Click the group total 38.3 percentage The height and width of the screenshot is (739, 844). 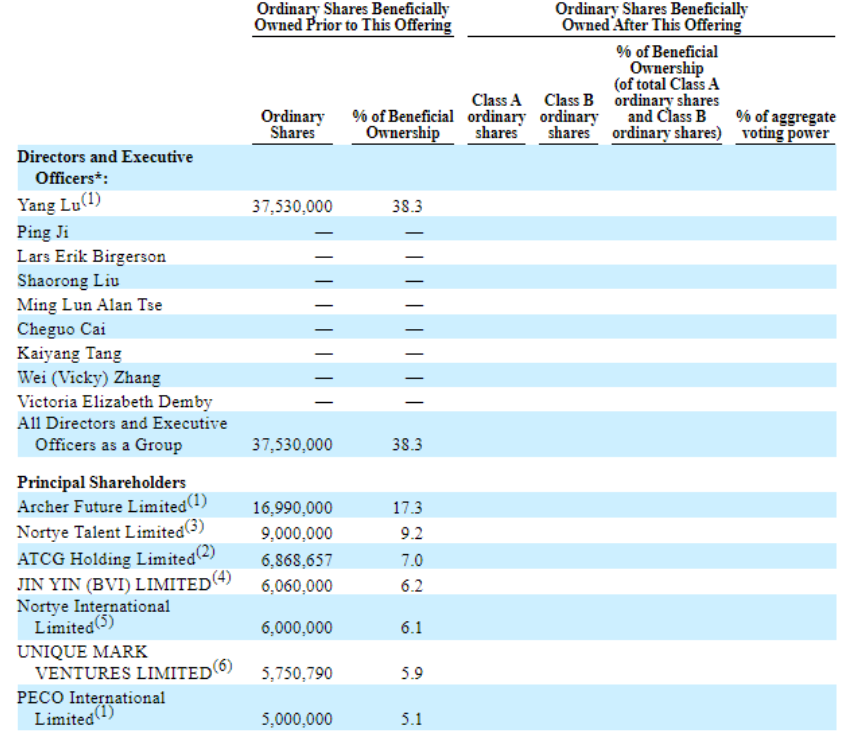tap(407, 445)
